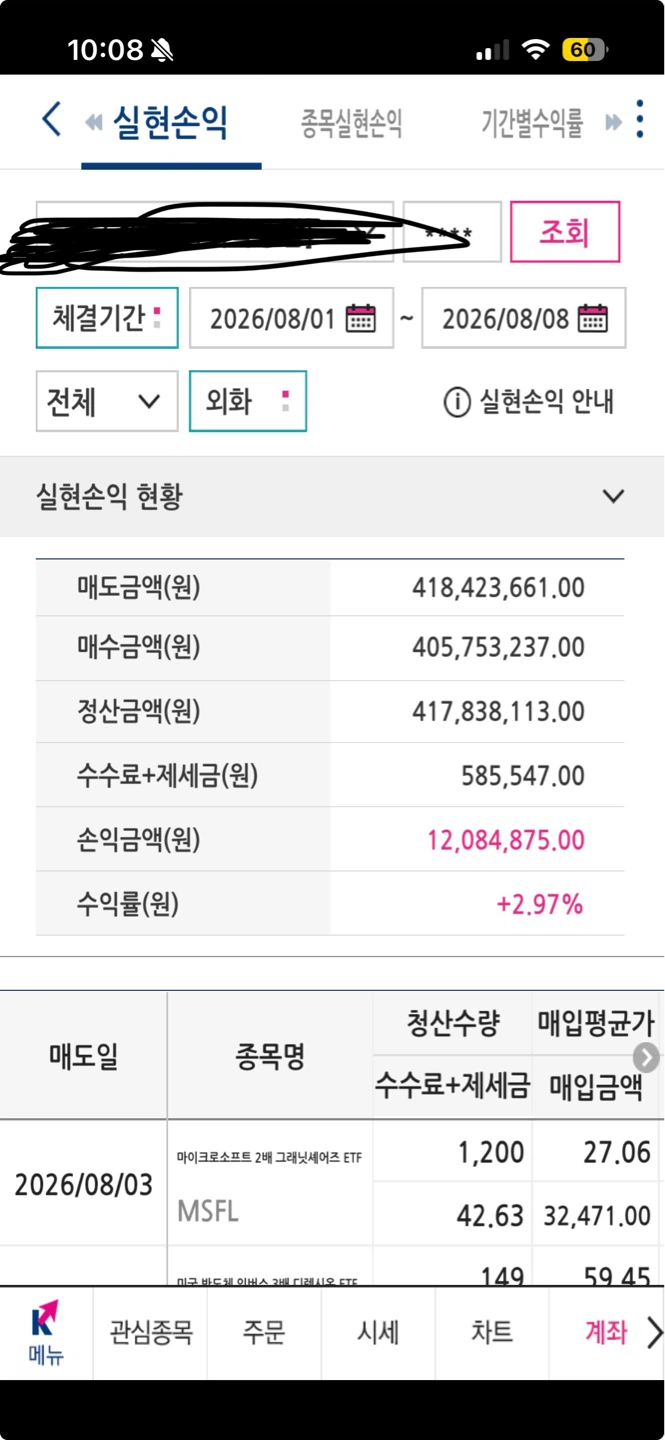
Task: Collapse the 실현손익 현황 section
Action: click(613, 496)
